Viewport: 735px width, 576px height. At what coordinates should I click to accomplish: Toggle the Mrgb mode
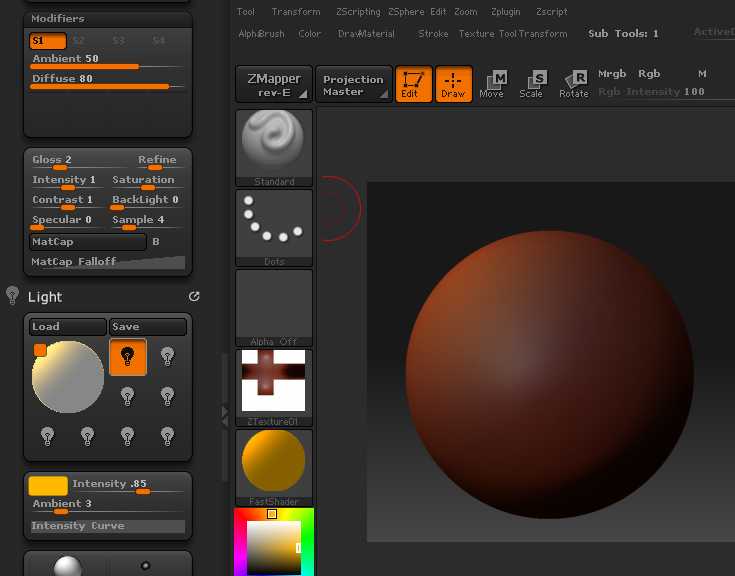point(612,74)
